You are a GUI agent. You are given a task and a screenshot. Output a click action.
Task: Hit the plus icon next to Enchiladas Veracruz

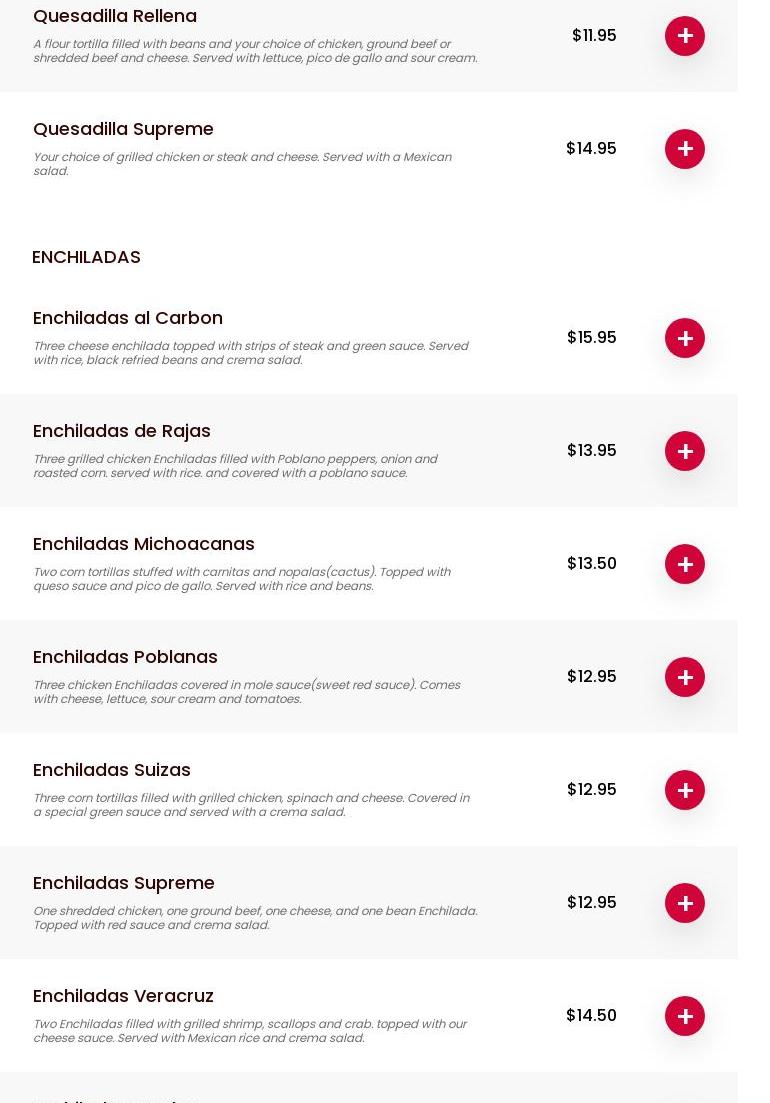coord(685,1016)
